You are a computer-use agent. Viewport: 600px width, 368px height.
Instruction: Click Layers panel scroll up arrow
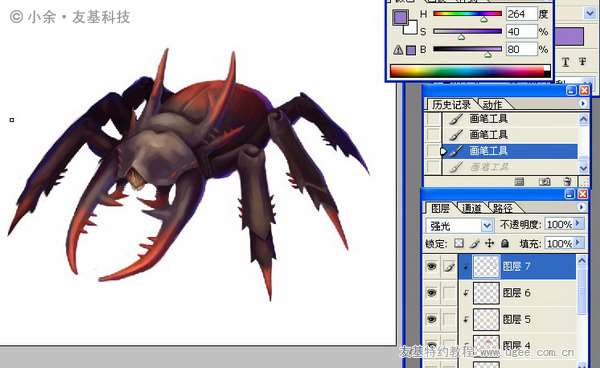tap(582, 261)
